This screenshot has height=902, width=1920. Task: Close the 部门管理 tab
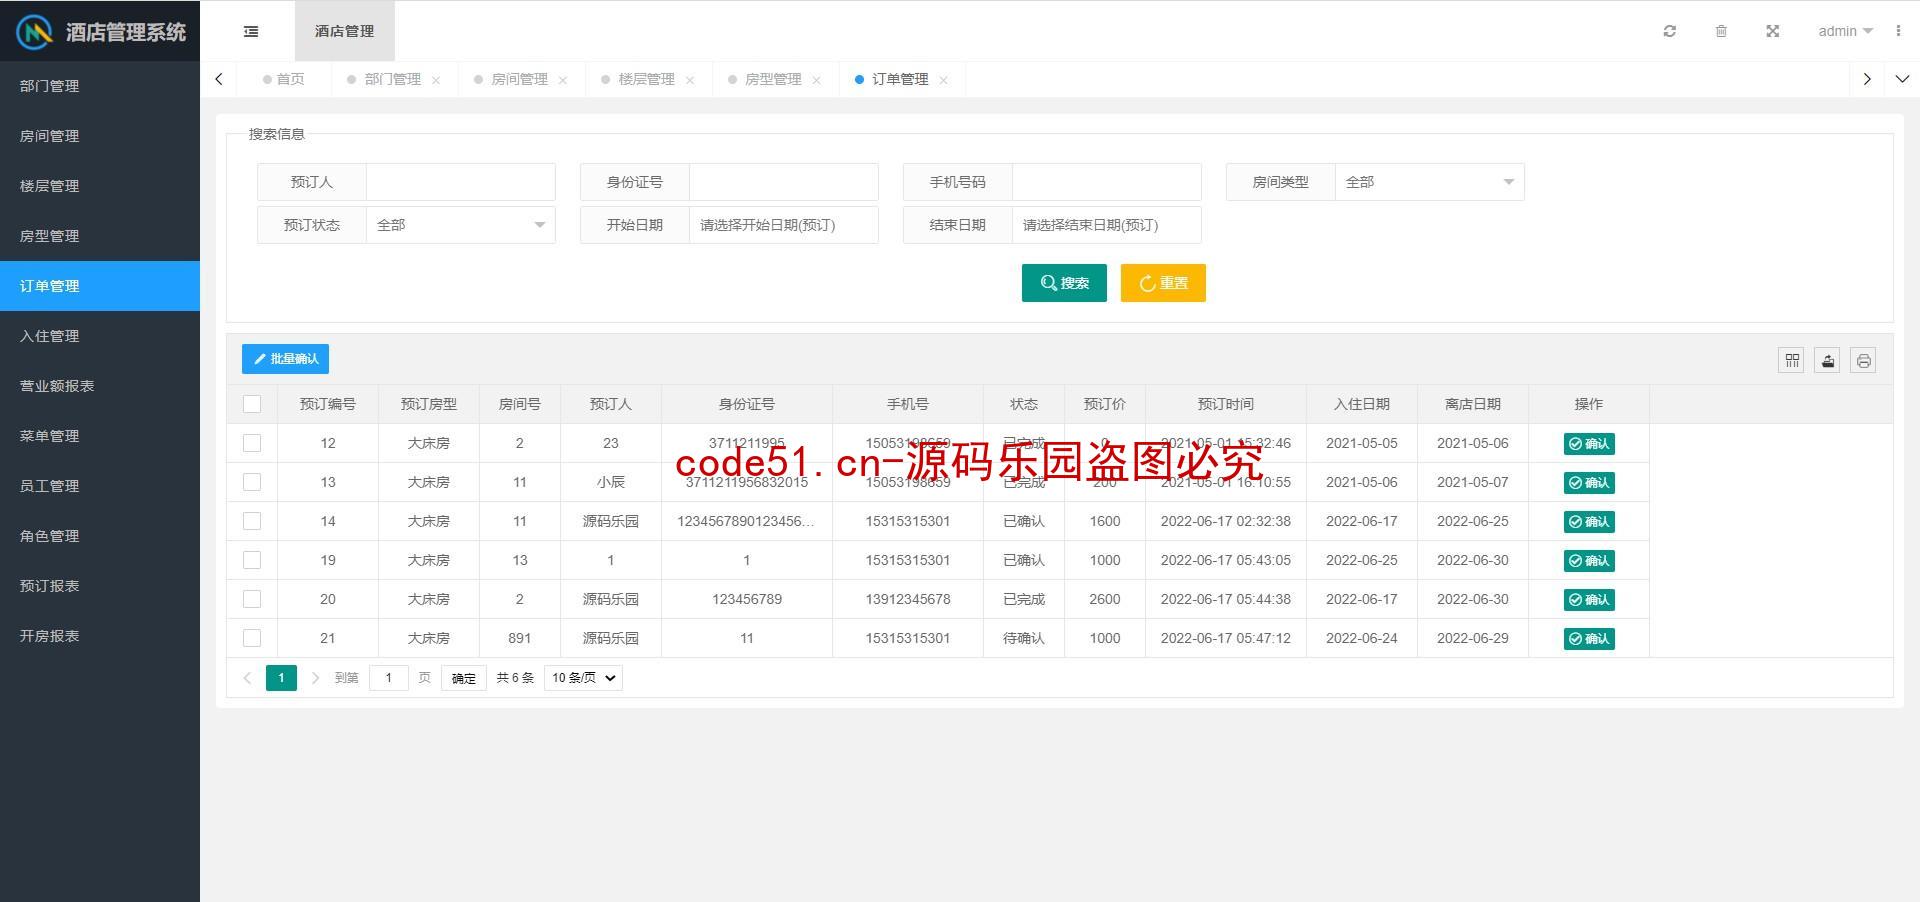coord(436,80)
